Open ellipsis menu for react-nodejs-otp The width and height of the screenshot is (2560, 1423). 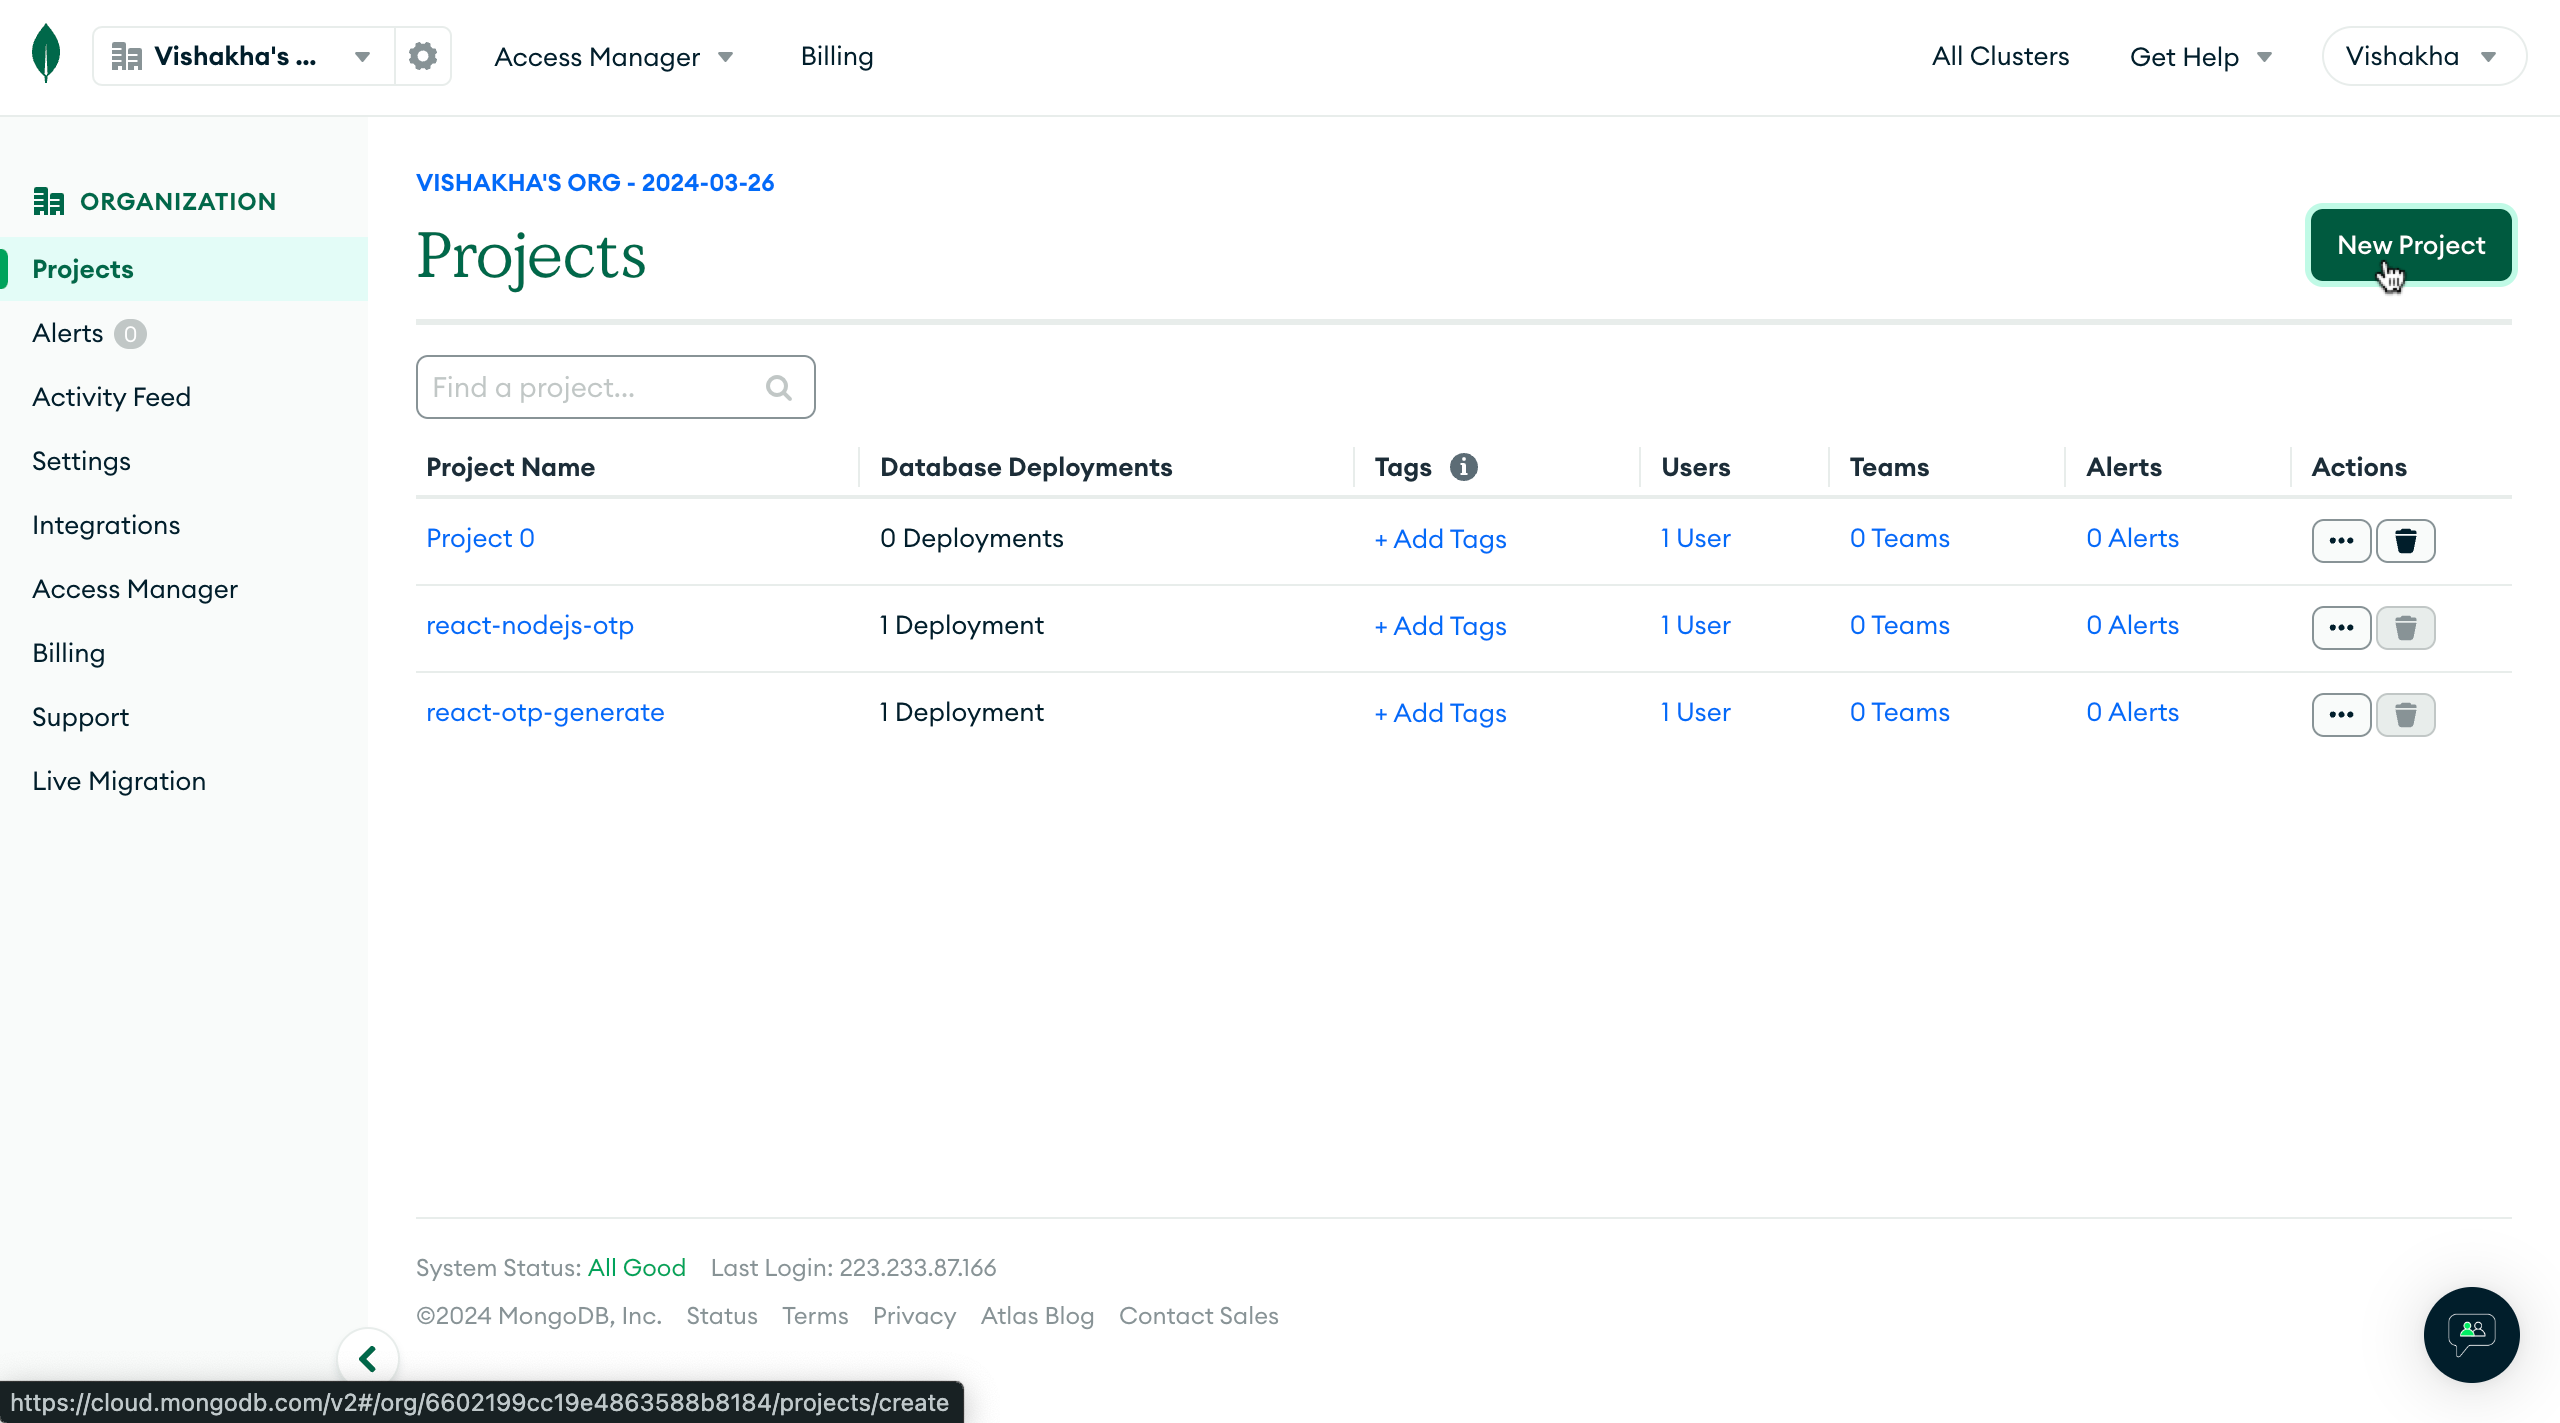click(2341, 628)
